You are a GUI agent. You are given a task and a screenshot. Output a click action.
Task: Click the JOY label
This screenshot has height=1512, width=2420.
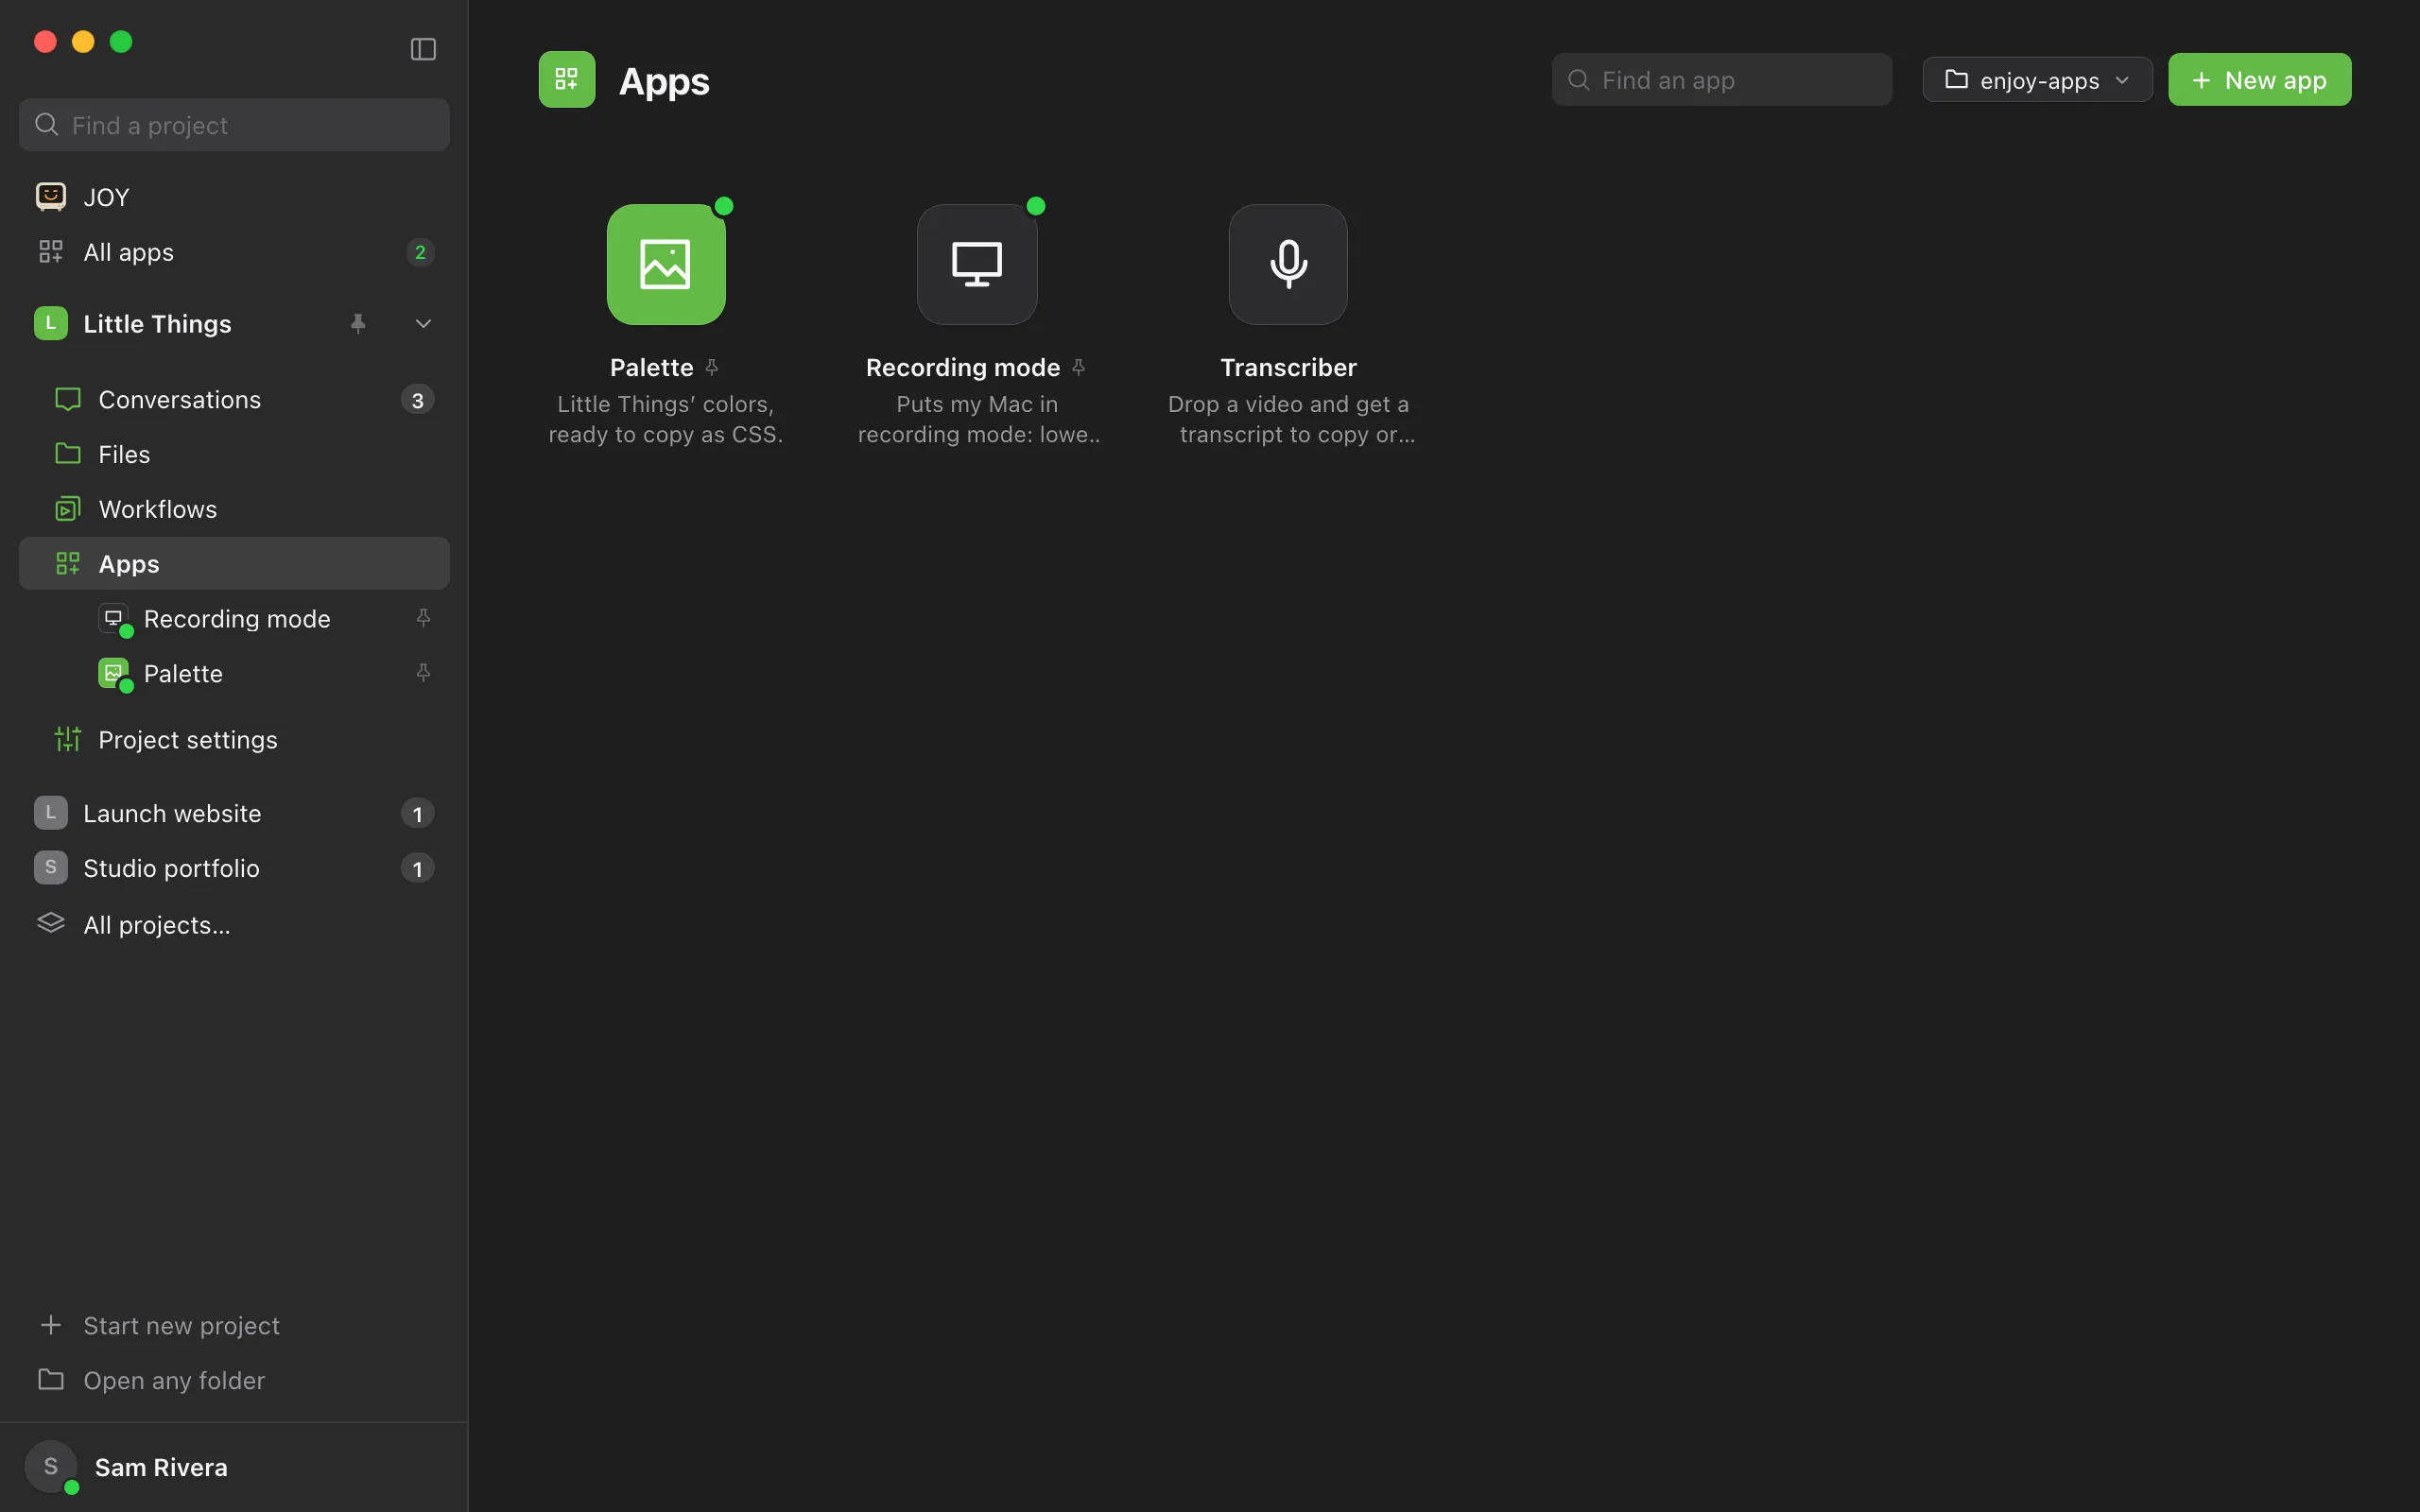106,197
